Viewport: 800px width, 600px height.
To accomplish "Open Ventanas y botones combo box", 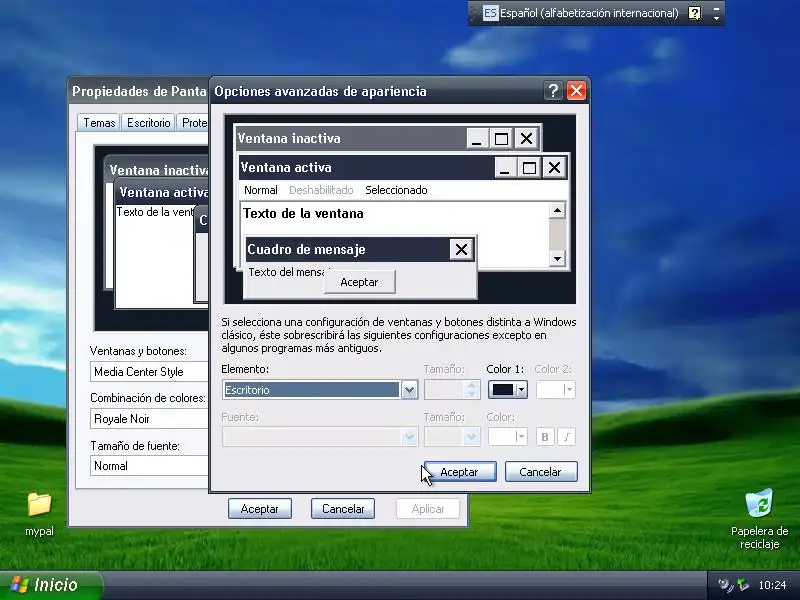I will tap(149, 372).
